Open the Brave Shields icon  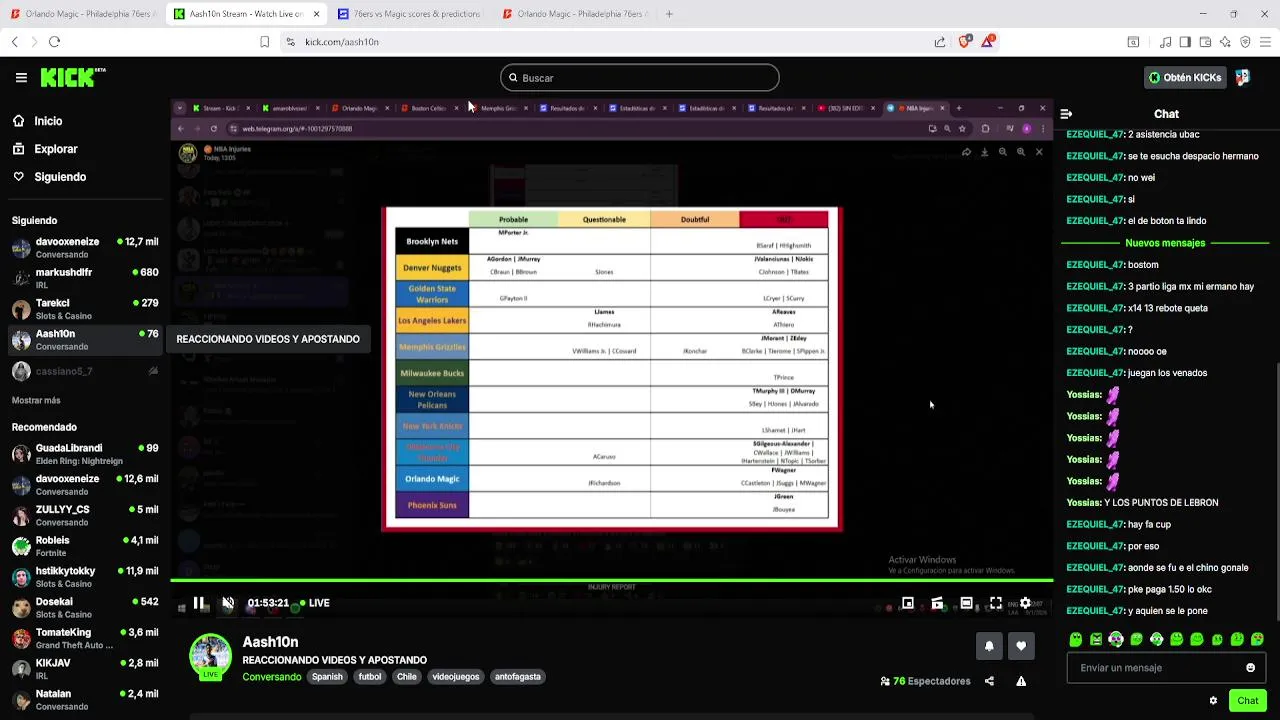click(x=965, y=42)
